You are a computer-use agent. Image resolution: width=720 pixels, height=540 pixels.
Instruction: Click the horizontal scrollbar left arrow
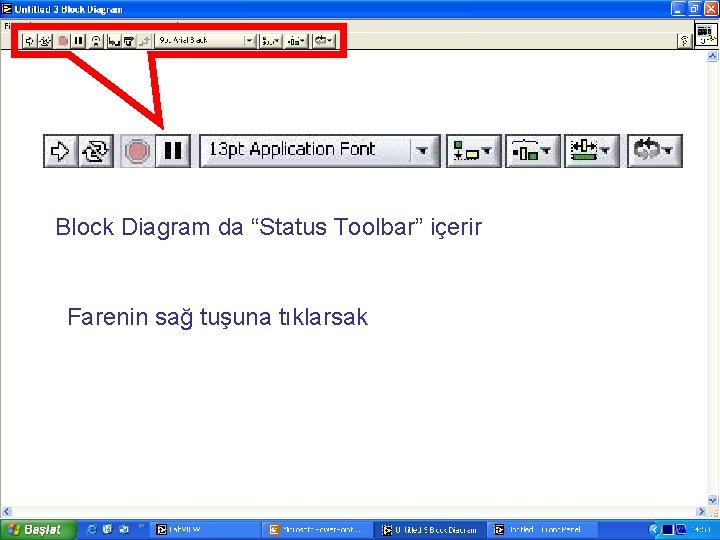6,511
